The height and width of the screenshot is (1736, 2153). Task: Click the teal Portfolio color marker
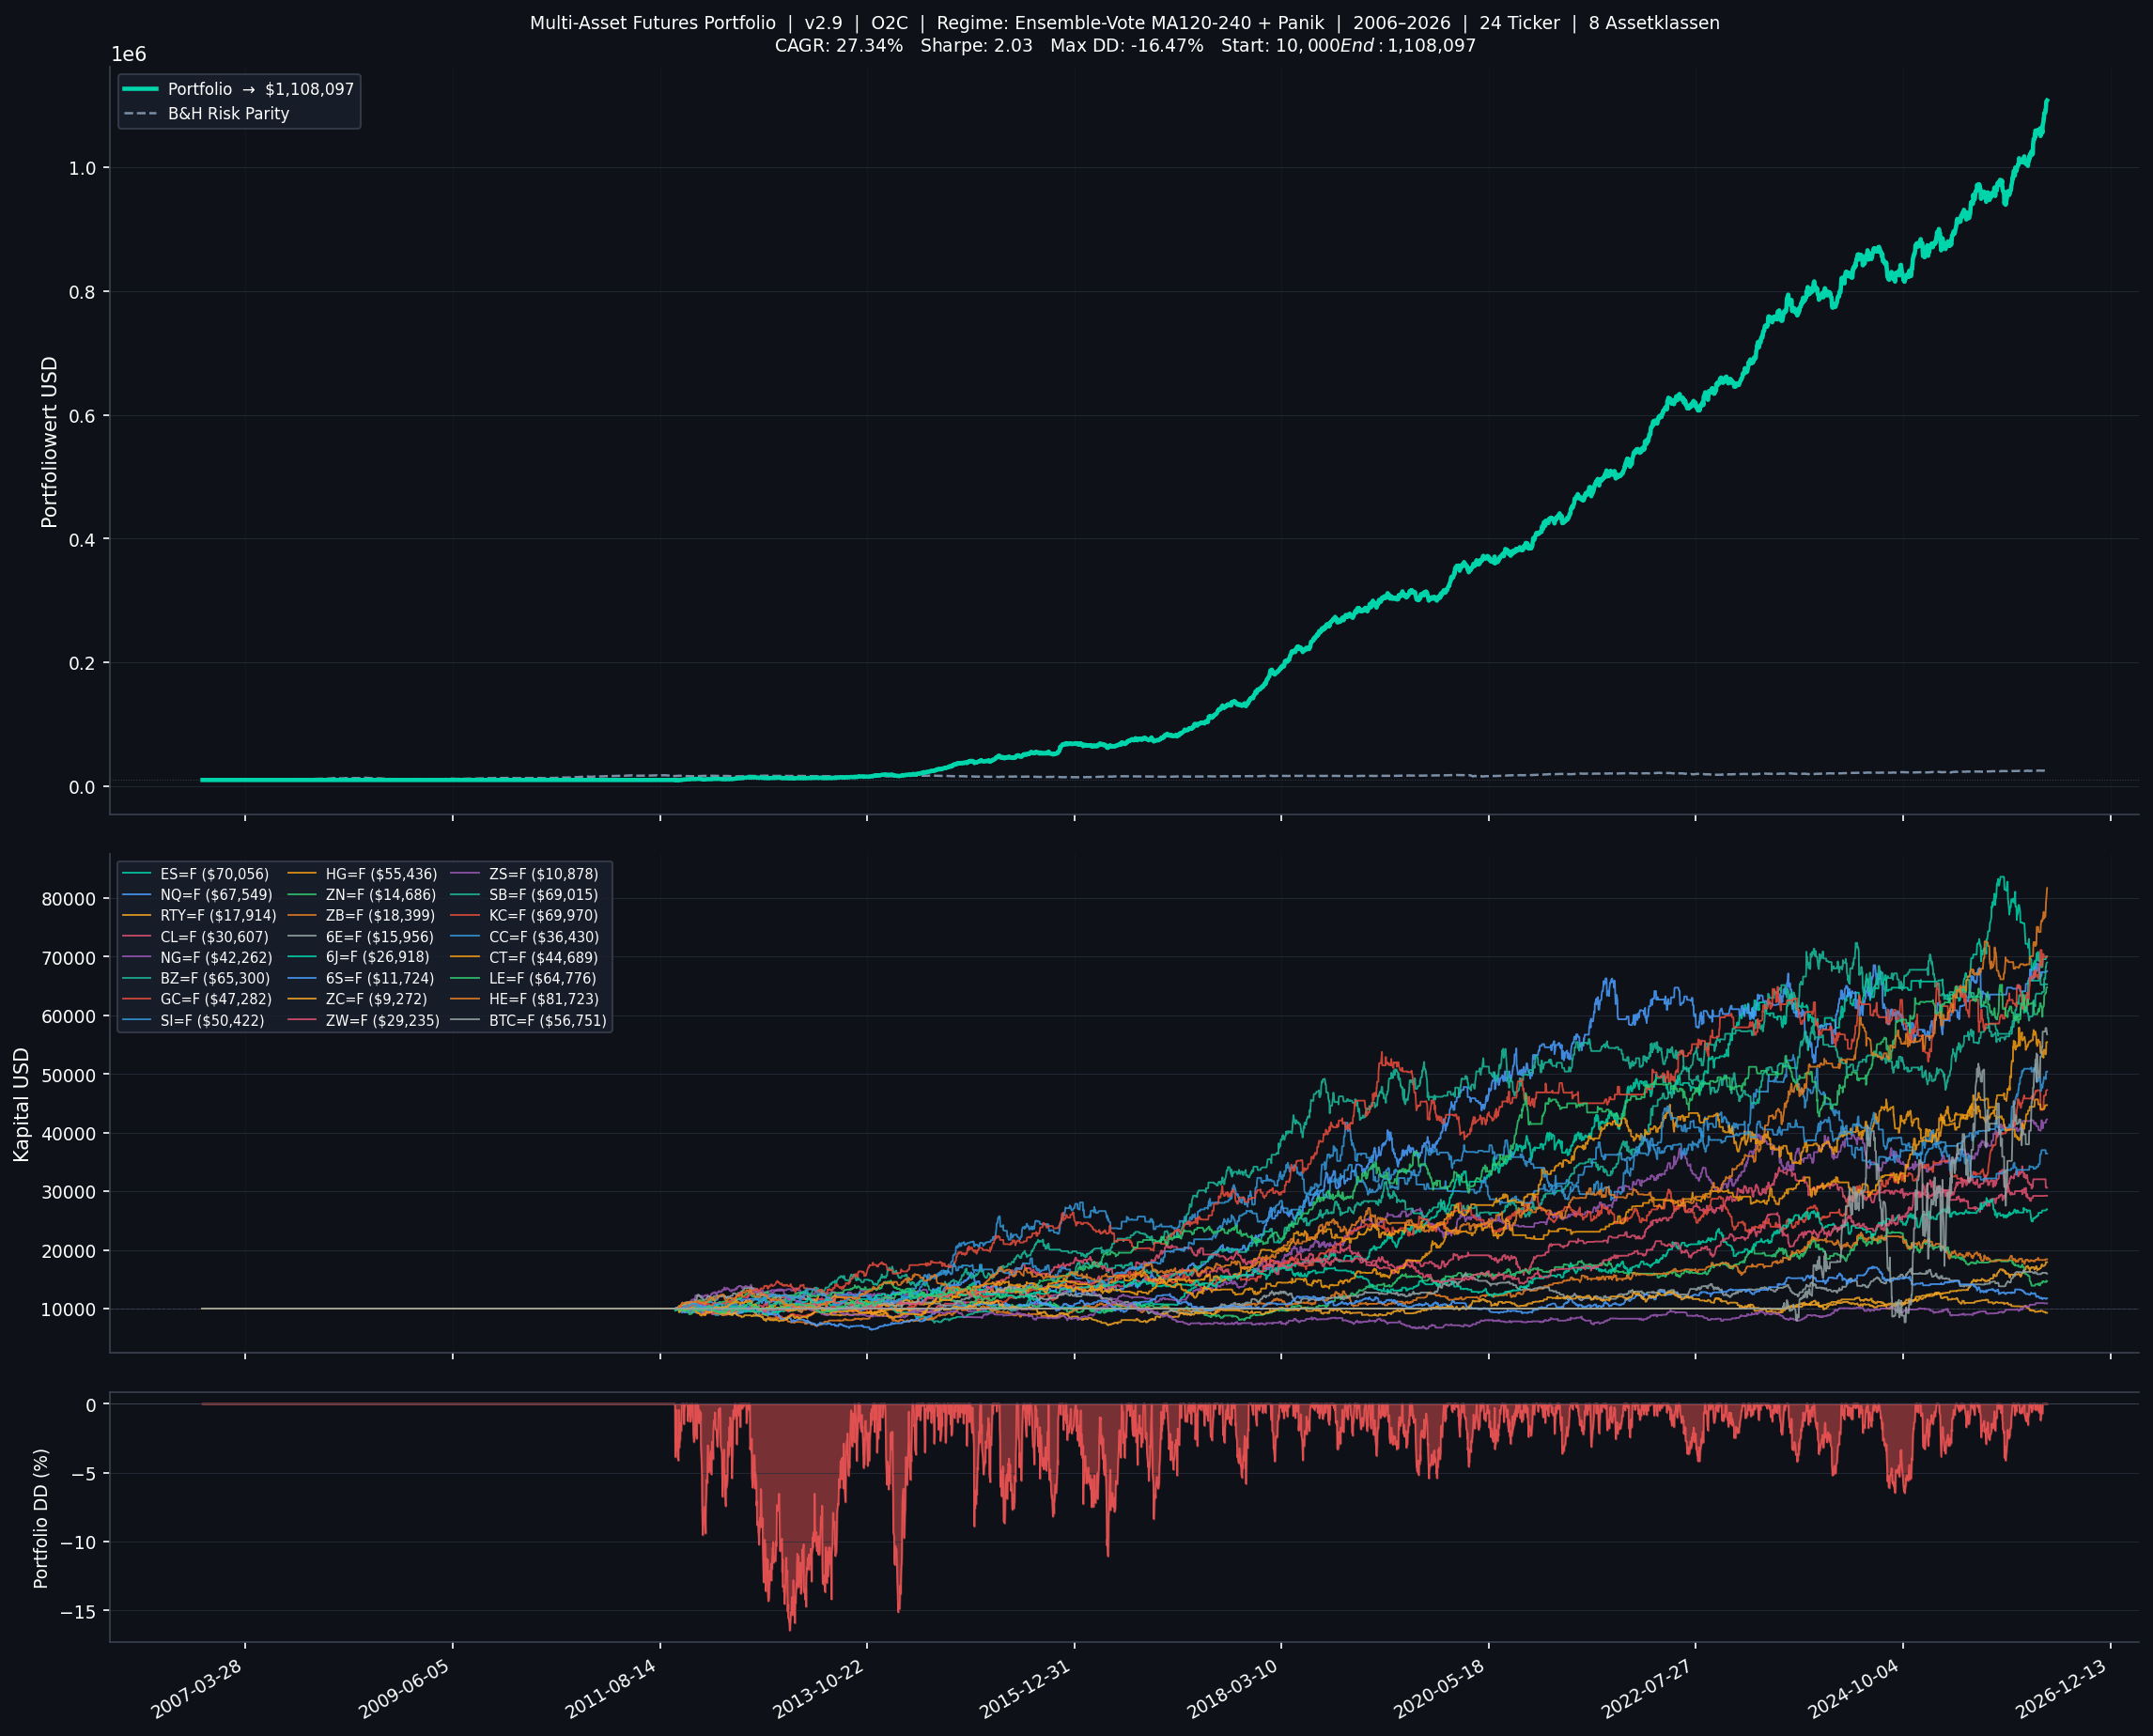(x=140, y=89)
